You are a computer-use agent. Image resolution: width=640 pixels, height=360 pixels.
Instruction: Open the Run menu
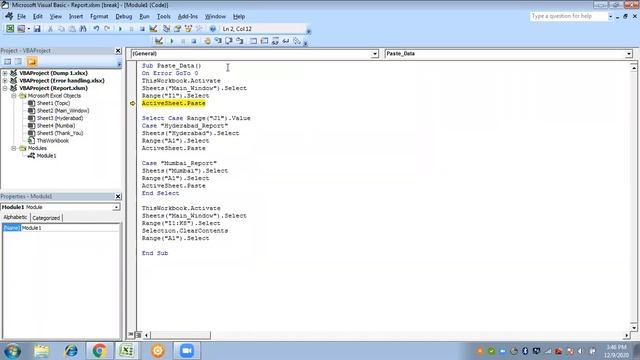(x=144, y=17)
